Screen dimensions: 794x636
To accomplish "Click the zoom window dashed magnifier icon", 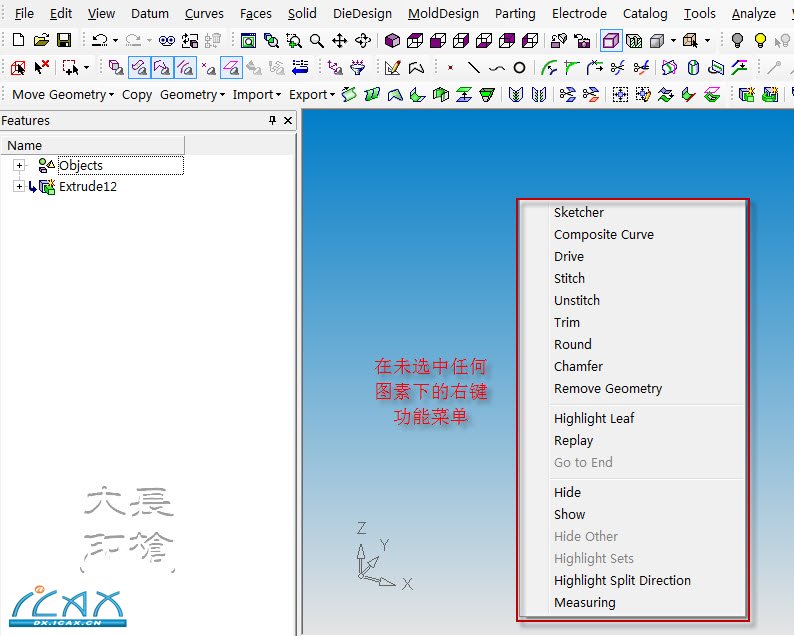I will 294,41.
